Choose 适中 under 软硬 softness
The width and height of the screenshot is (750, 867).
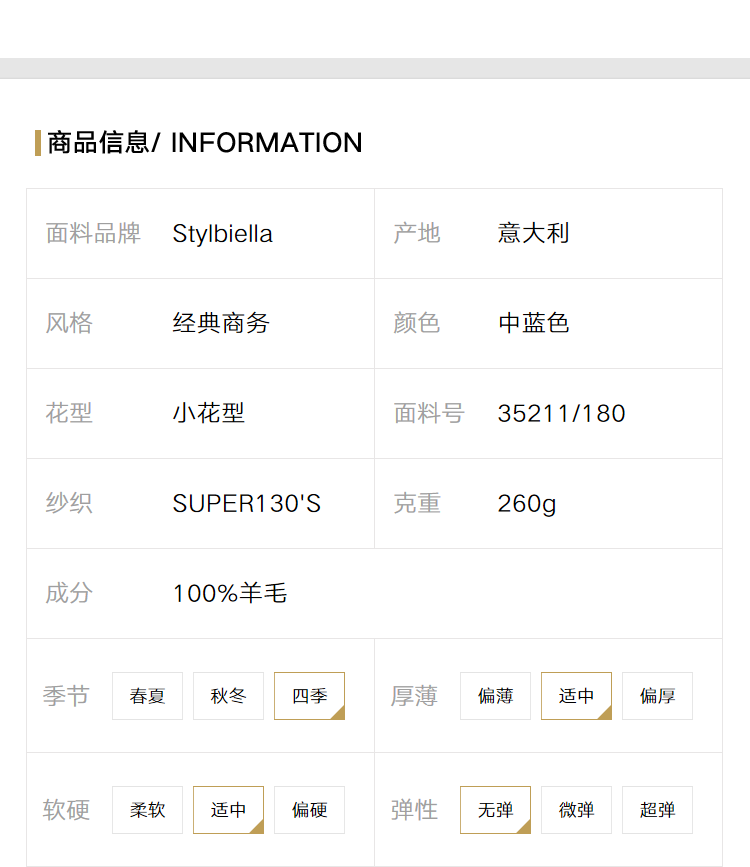[228, 809]
